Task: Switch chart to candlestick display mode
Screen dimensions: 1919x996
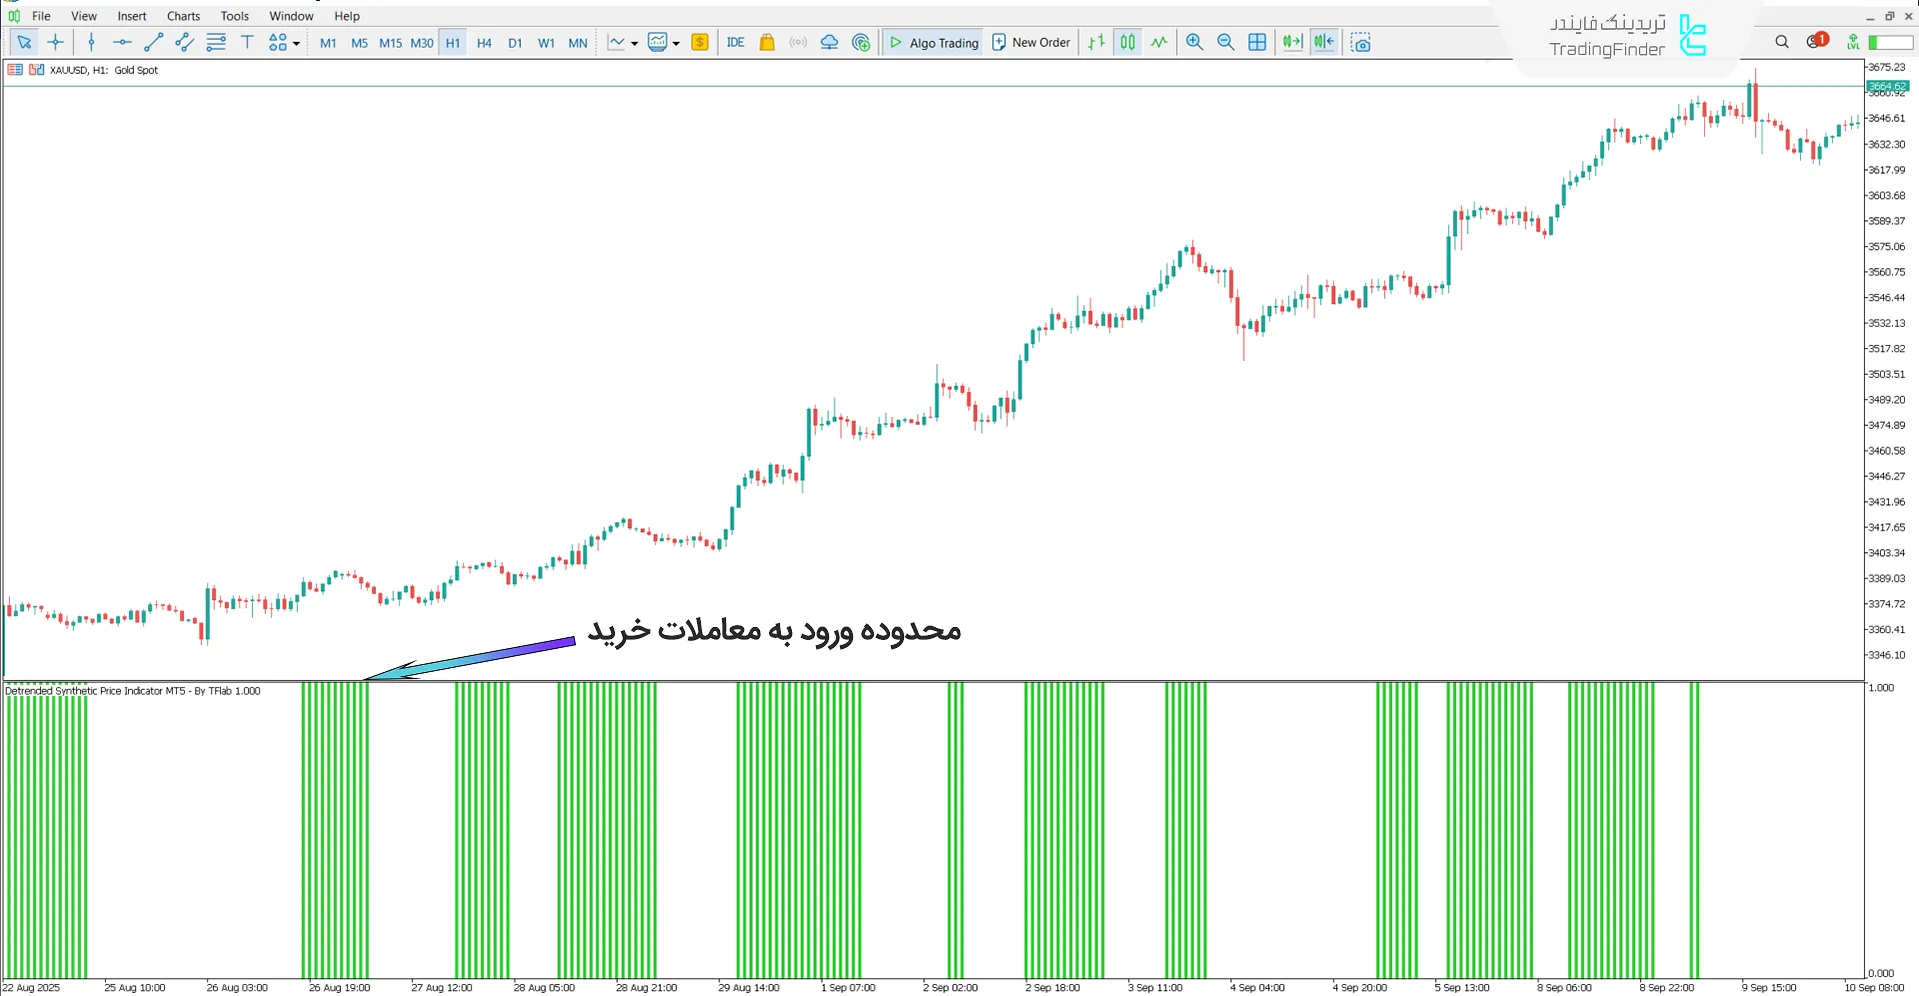Action: click(1127, 42)
